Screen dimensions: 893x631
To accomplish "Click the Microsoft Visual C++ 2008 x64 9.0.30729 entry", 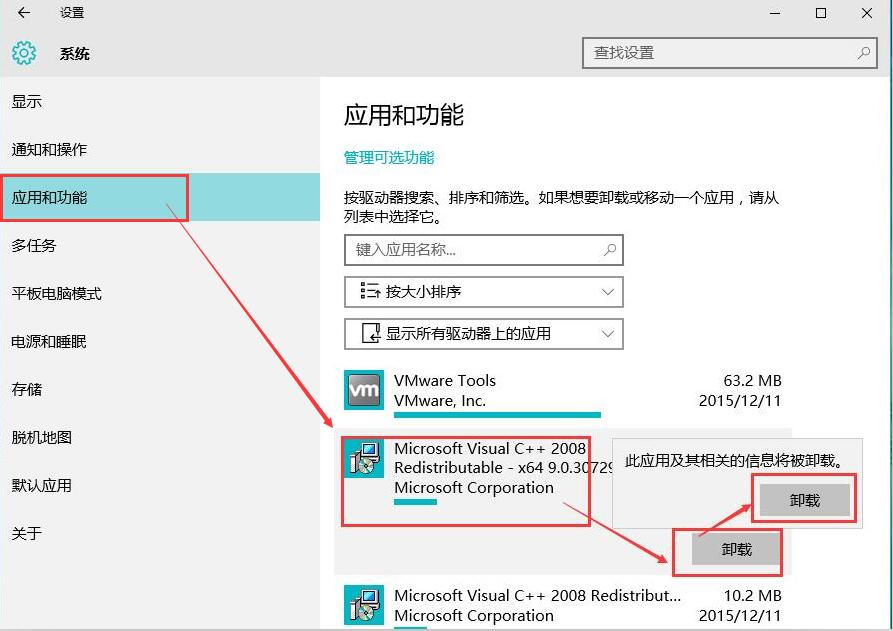I will pyautogui.click(x=563, y=501).
